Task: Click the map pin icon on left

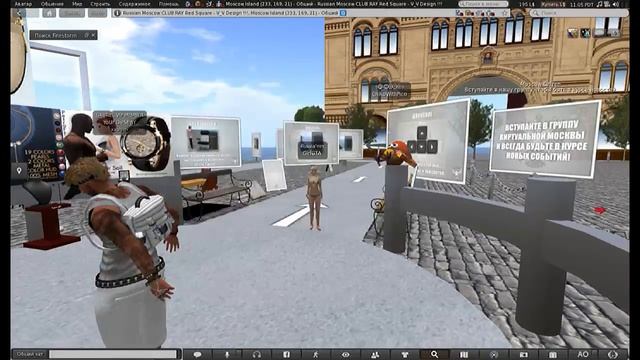Action: point(19,171)
